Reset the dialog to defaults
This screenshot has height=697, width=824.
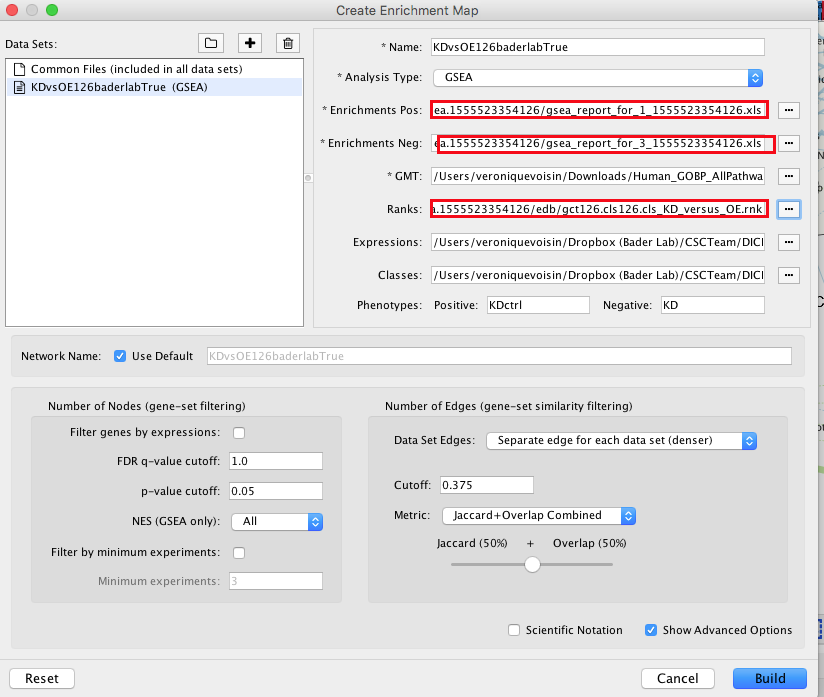tap(41, 678)
